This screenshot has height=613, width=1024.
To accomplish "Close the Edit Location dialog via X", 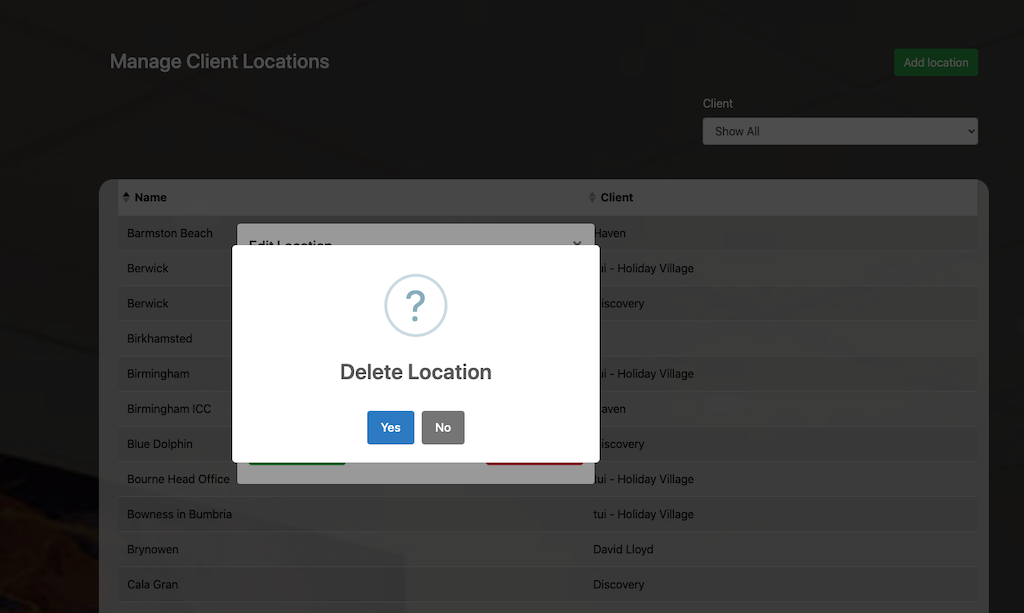I will point(577,243).
